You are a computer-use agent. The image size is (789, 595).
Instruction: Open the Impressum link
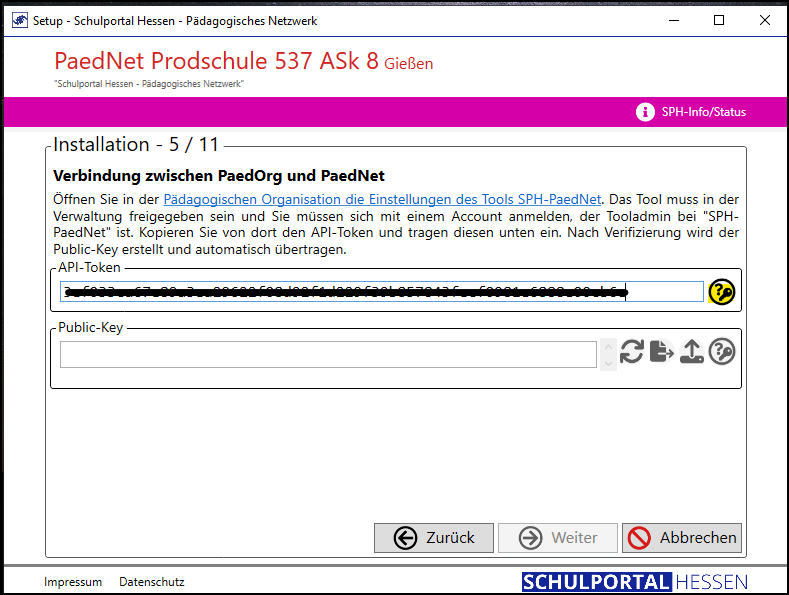pos(73,582)
